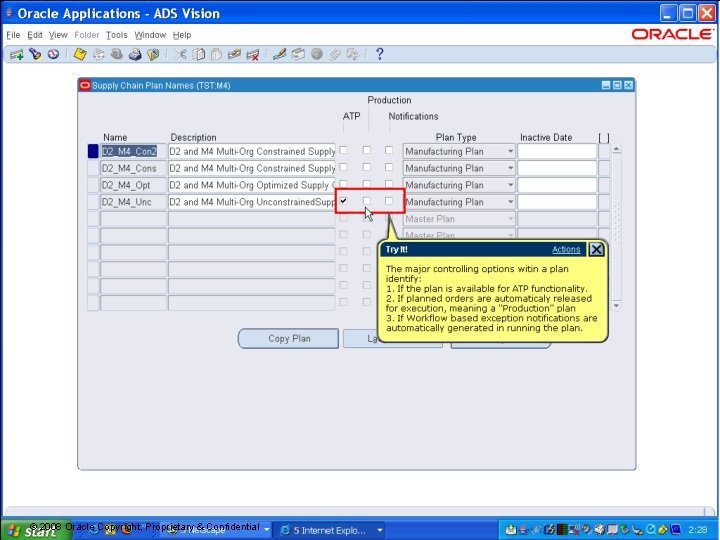
Task: Click the Print icon
Action: [135, 55]
